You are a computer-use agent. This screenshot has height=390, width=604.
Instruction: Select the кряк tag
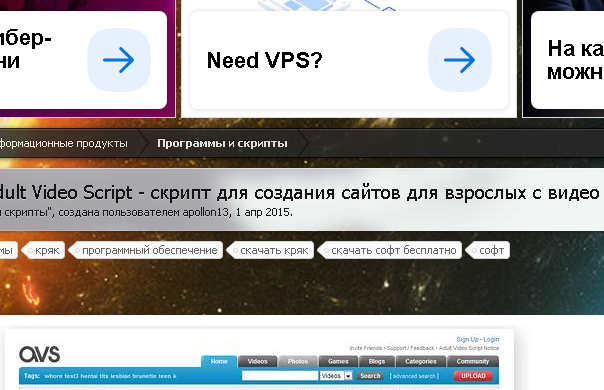click(x=44, y=250)
